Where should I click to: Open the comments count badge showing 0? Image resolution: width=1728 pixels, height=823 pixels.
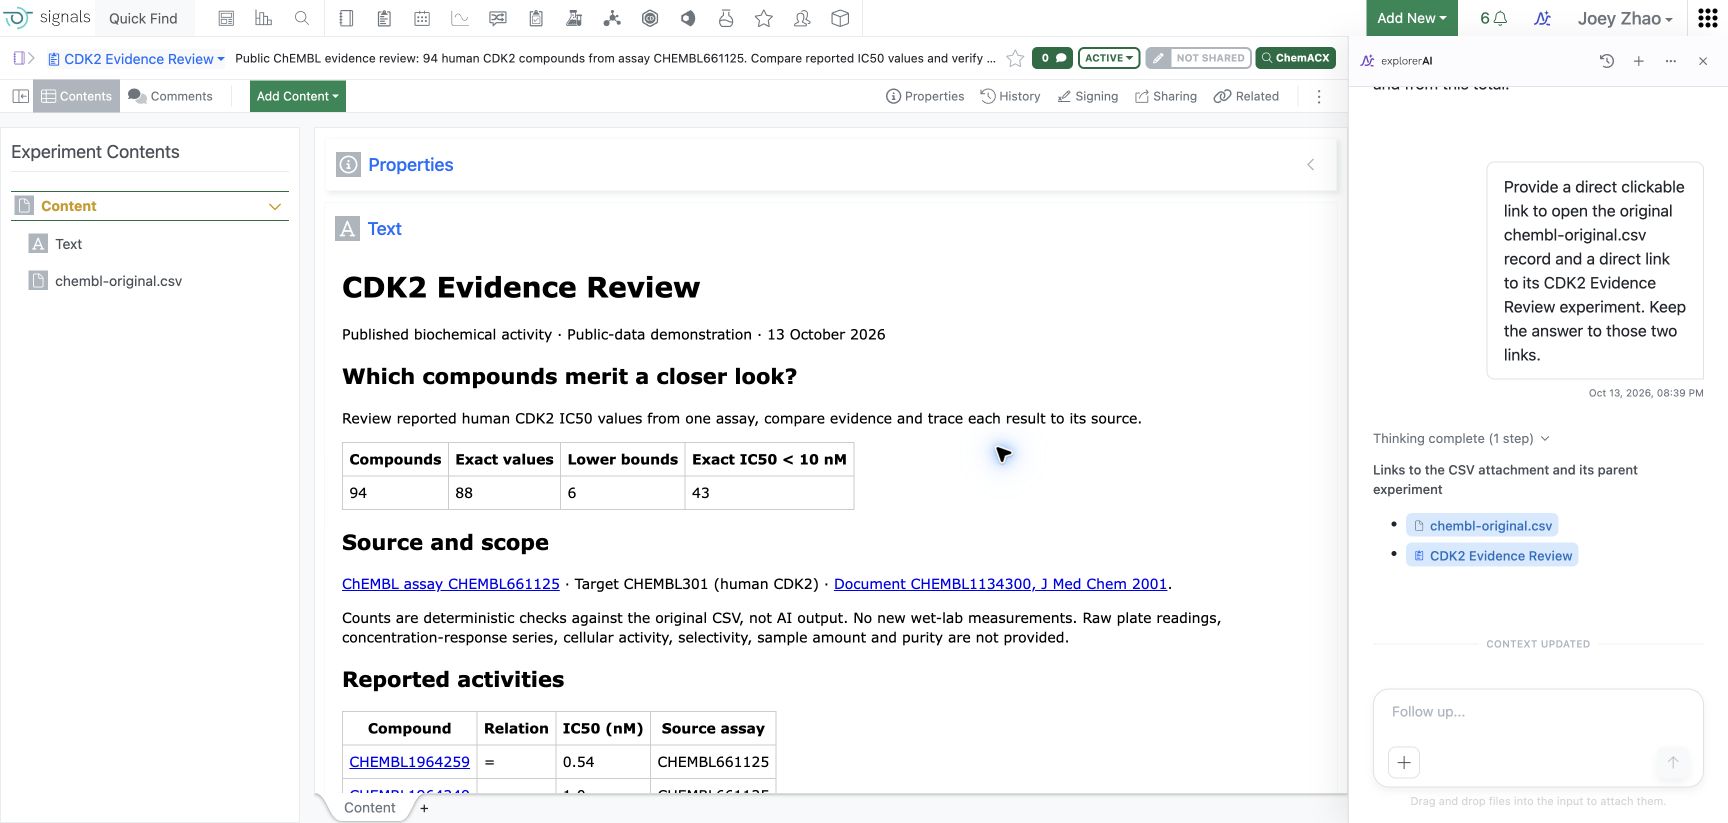[x=1052, y=58]
